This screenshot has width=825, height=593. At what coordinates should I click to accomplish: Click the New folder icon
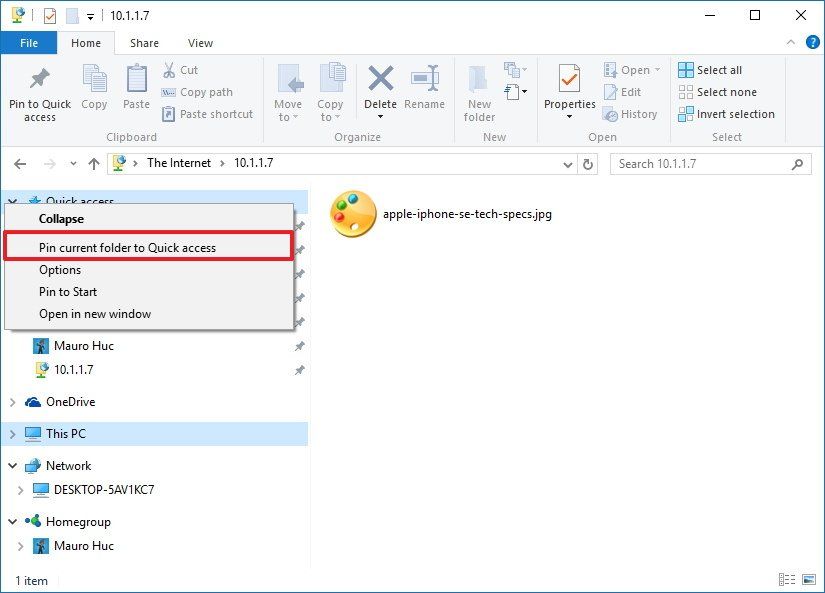point(480,90)
